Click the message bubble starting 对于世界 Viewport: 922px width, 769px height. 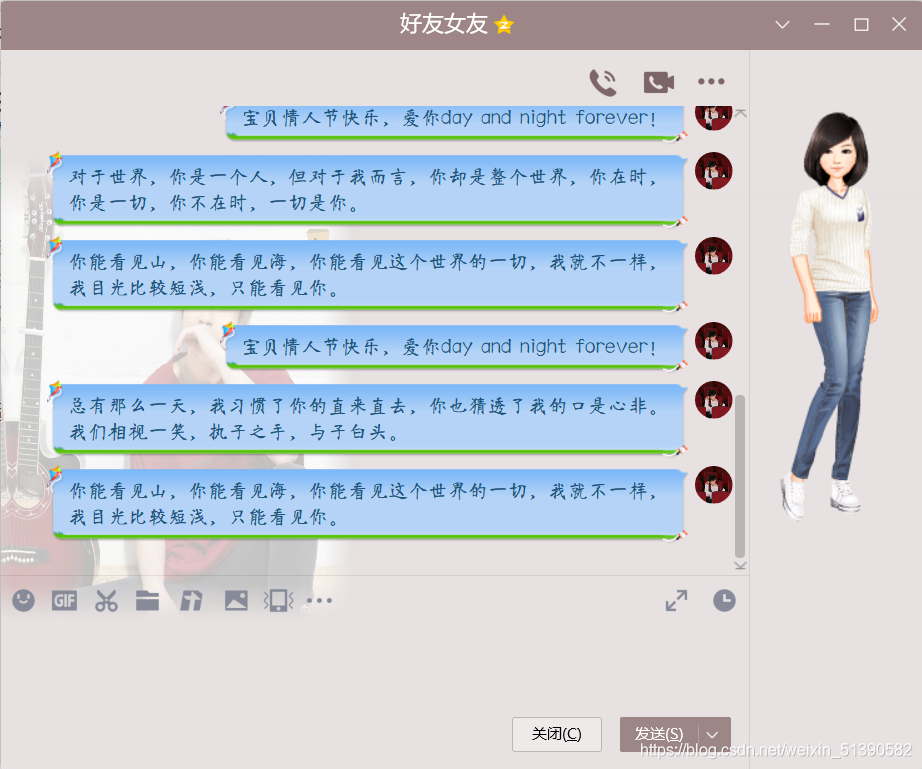pos(369,190)
